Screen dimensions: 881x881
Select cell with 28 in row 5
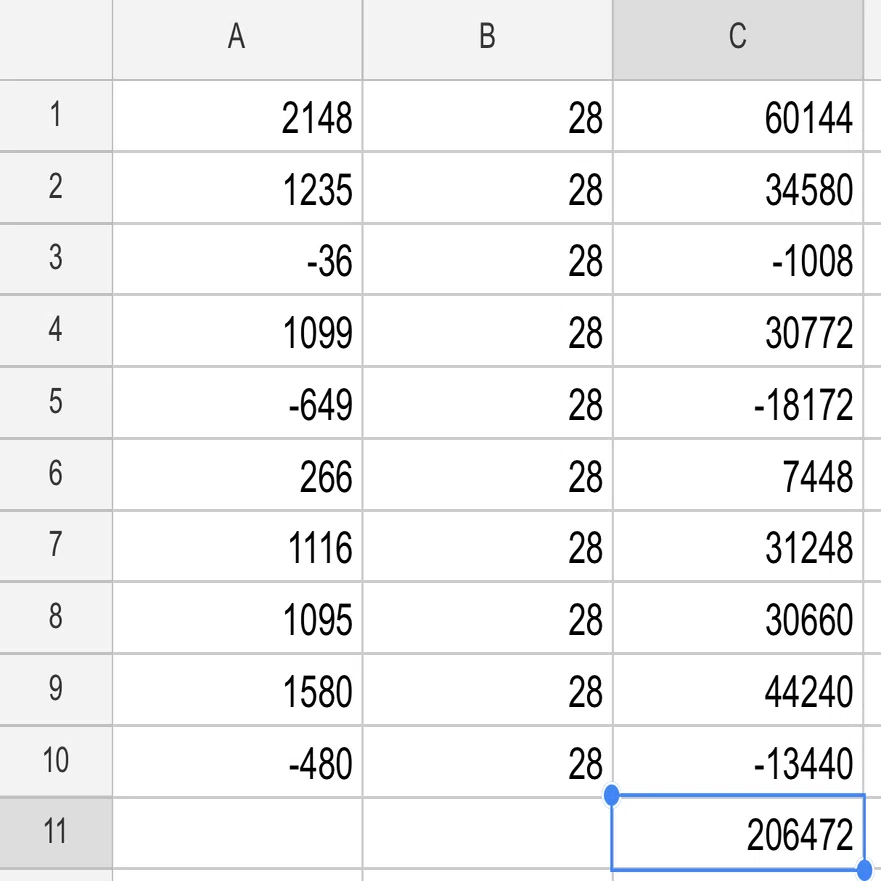[487, 402]
